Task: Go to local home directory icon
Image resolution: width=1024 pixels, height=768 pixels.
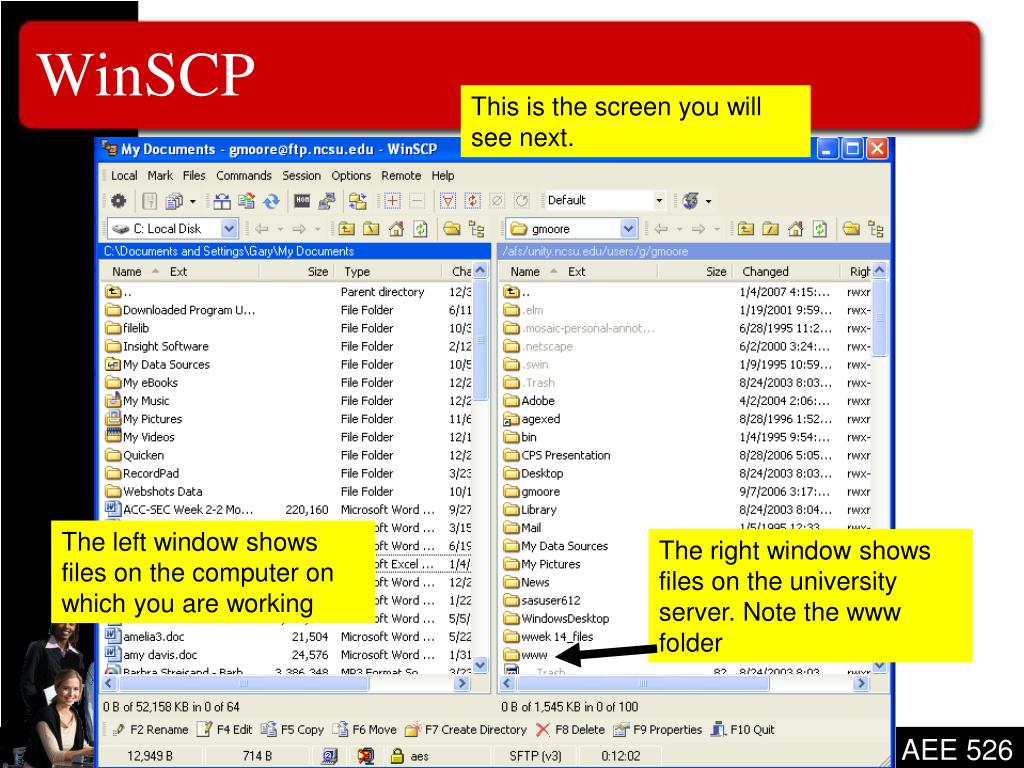Action: 396,229
